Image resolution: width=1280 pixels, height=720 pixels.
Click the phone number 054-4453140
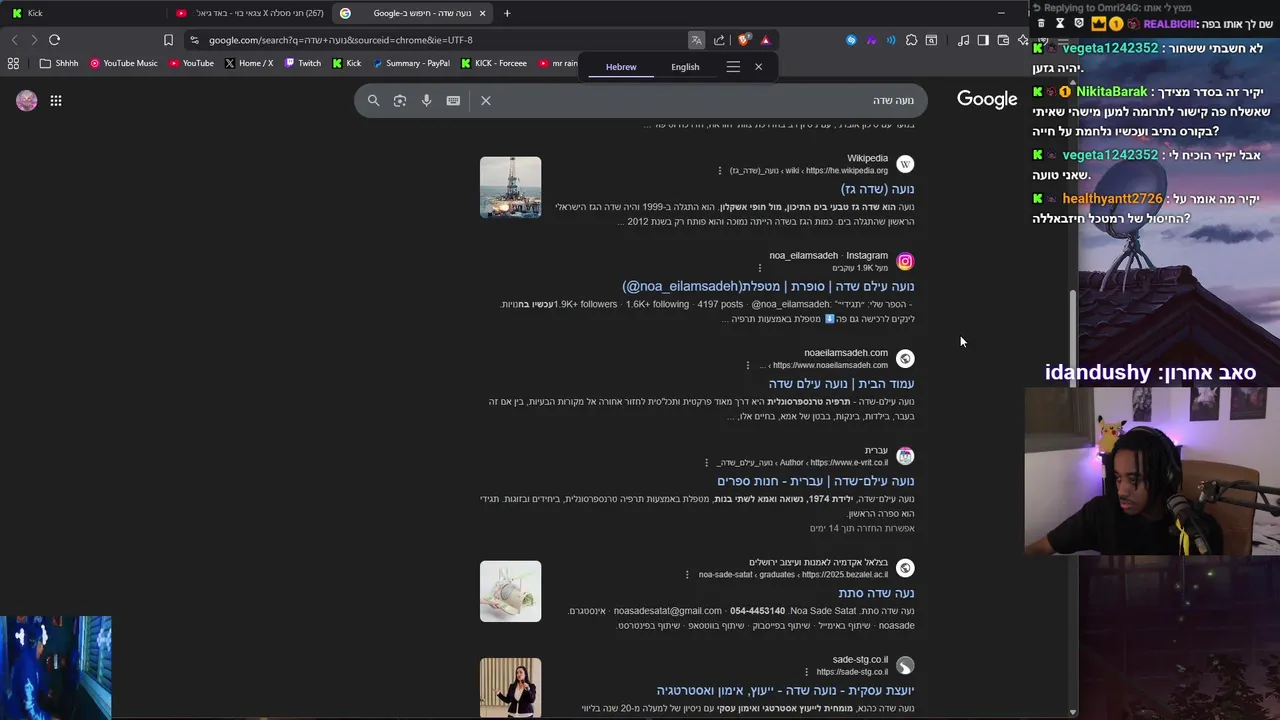click(x=758, y=611)
